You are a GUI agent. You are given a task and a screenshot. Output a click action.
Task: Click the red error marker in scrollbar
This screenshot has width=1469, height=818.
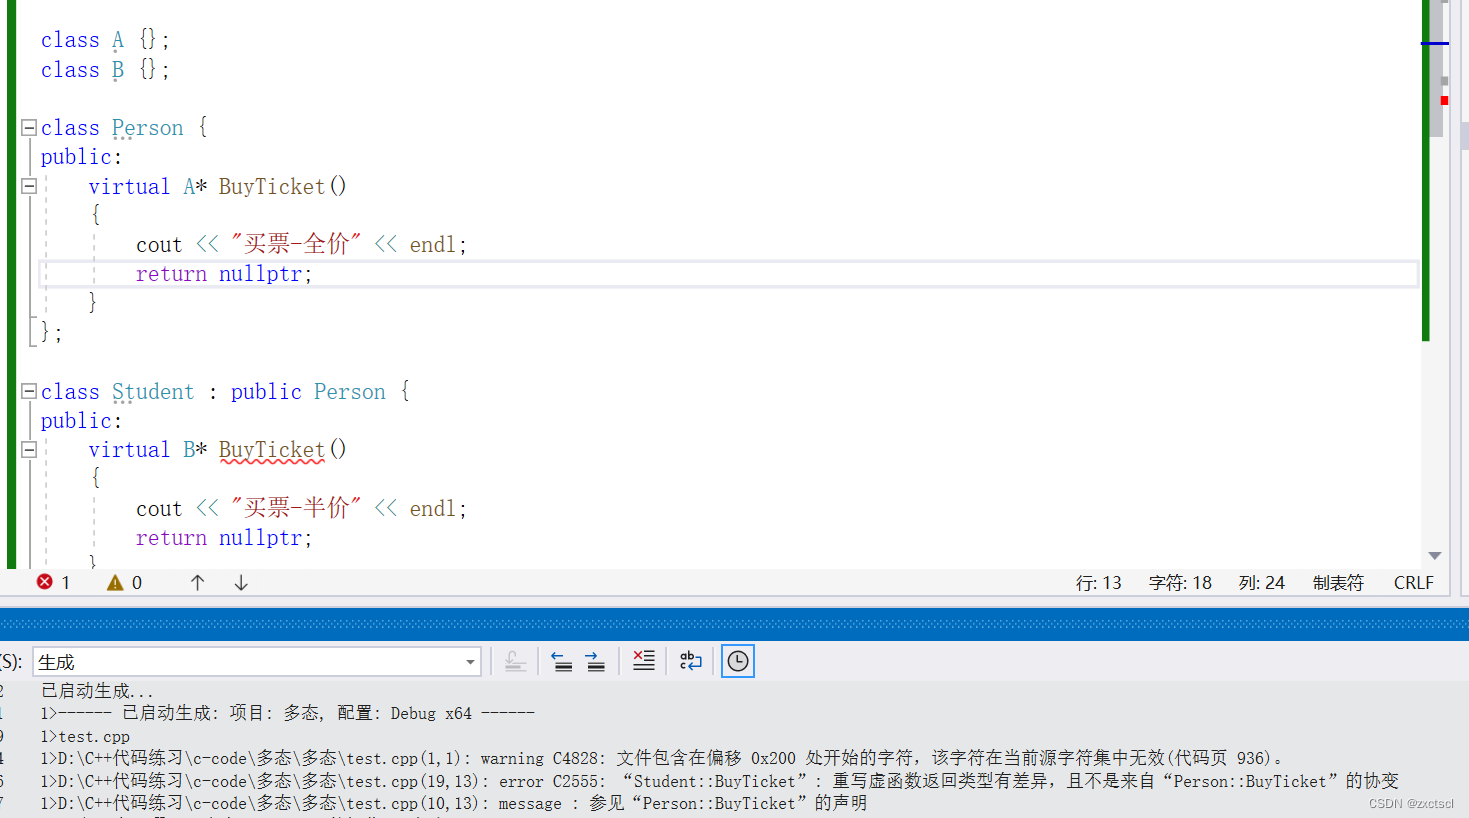[x=1444, y=100]
